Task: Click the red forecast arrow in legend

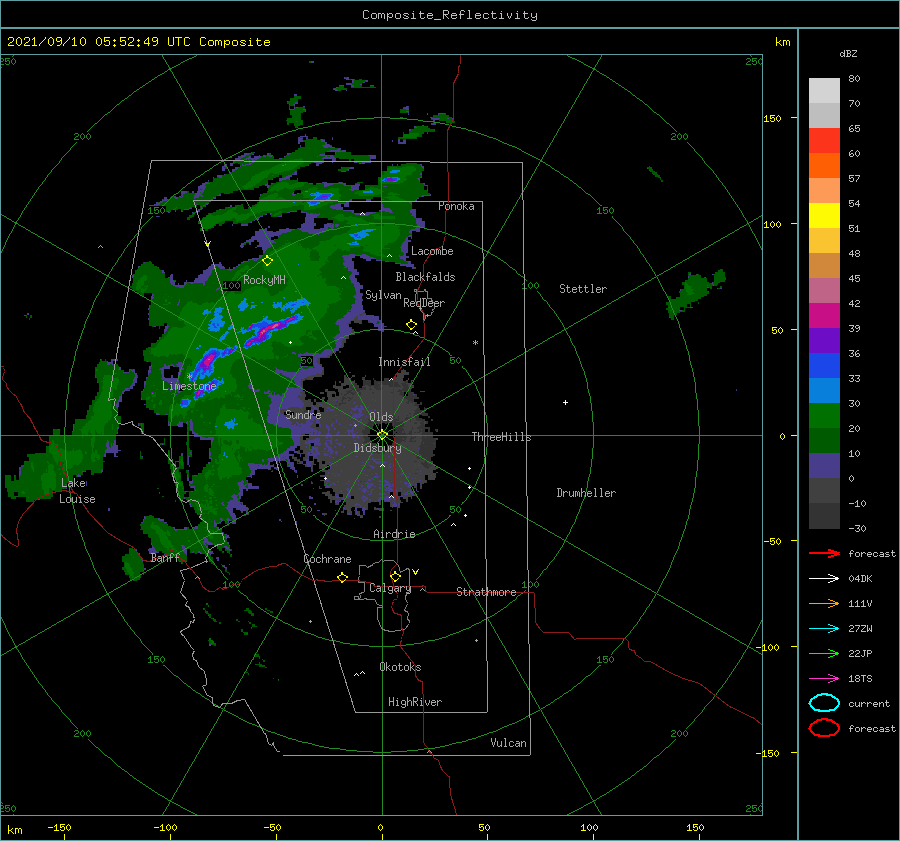Action: (x=824, y=553)
